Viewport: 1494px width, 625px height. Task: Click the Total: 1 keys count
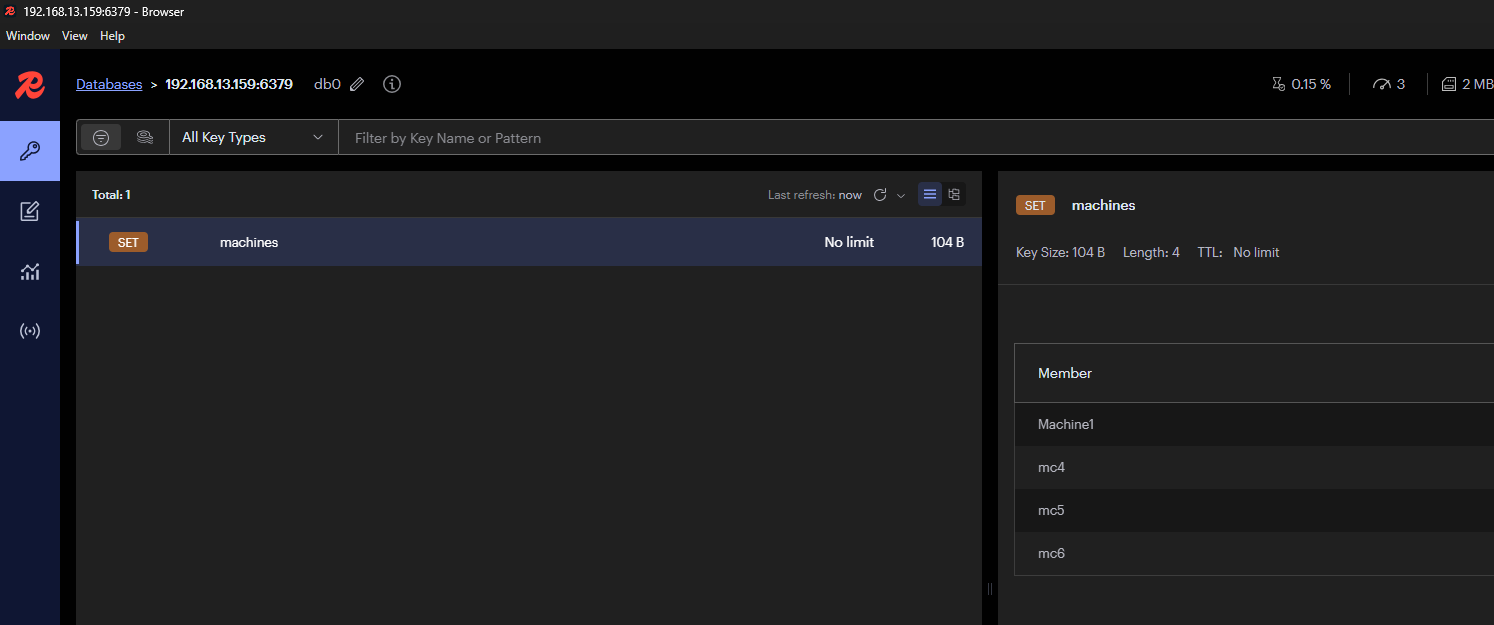(111, 195)
